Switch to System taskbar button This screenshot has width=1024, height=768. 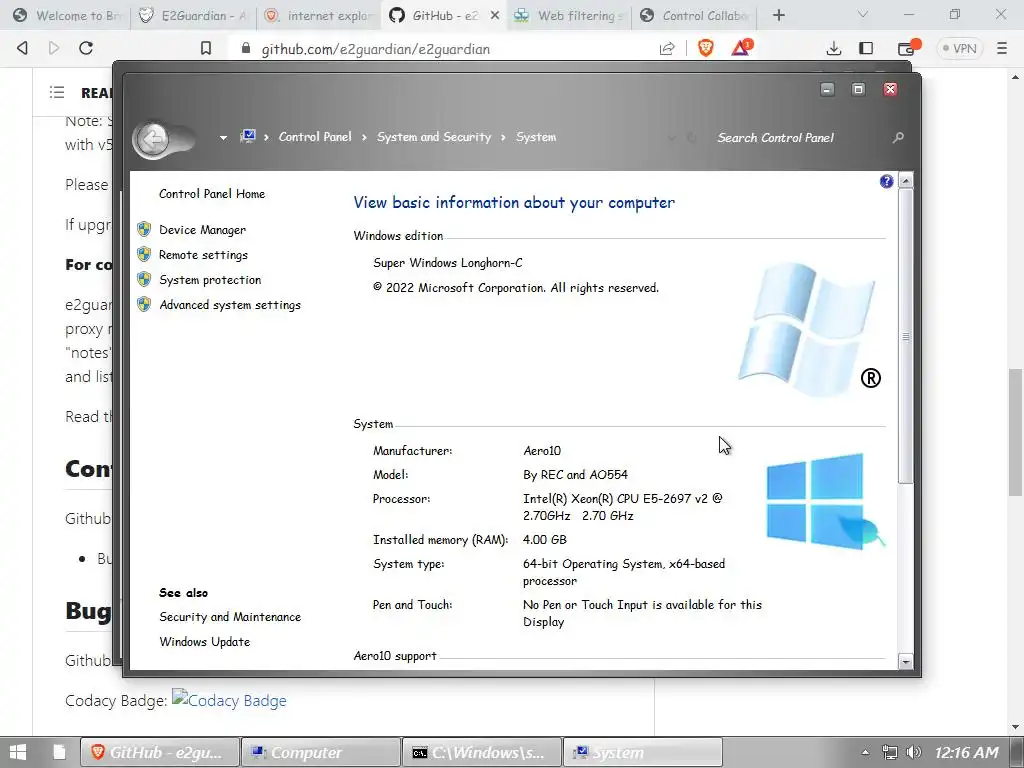[643, 752]
